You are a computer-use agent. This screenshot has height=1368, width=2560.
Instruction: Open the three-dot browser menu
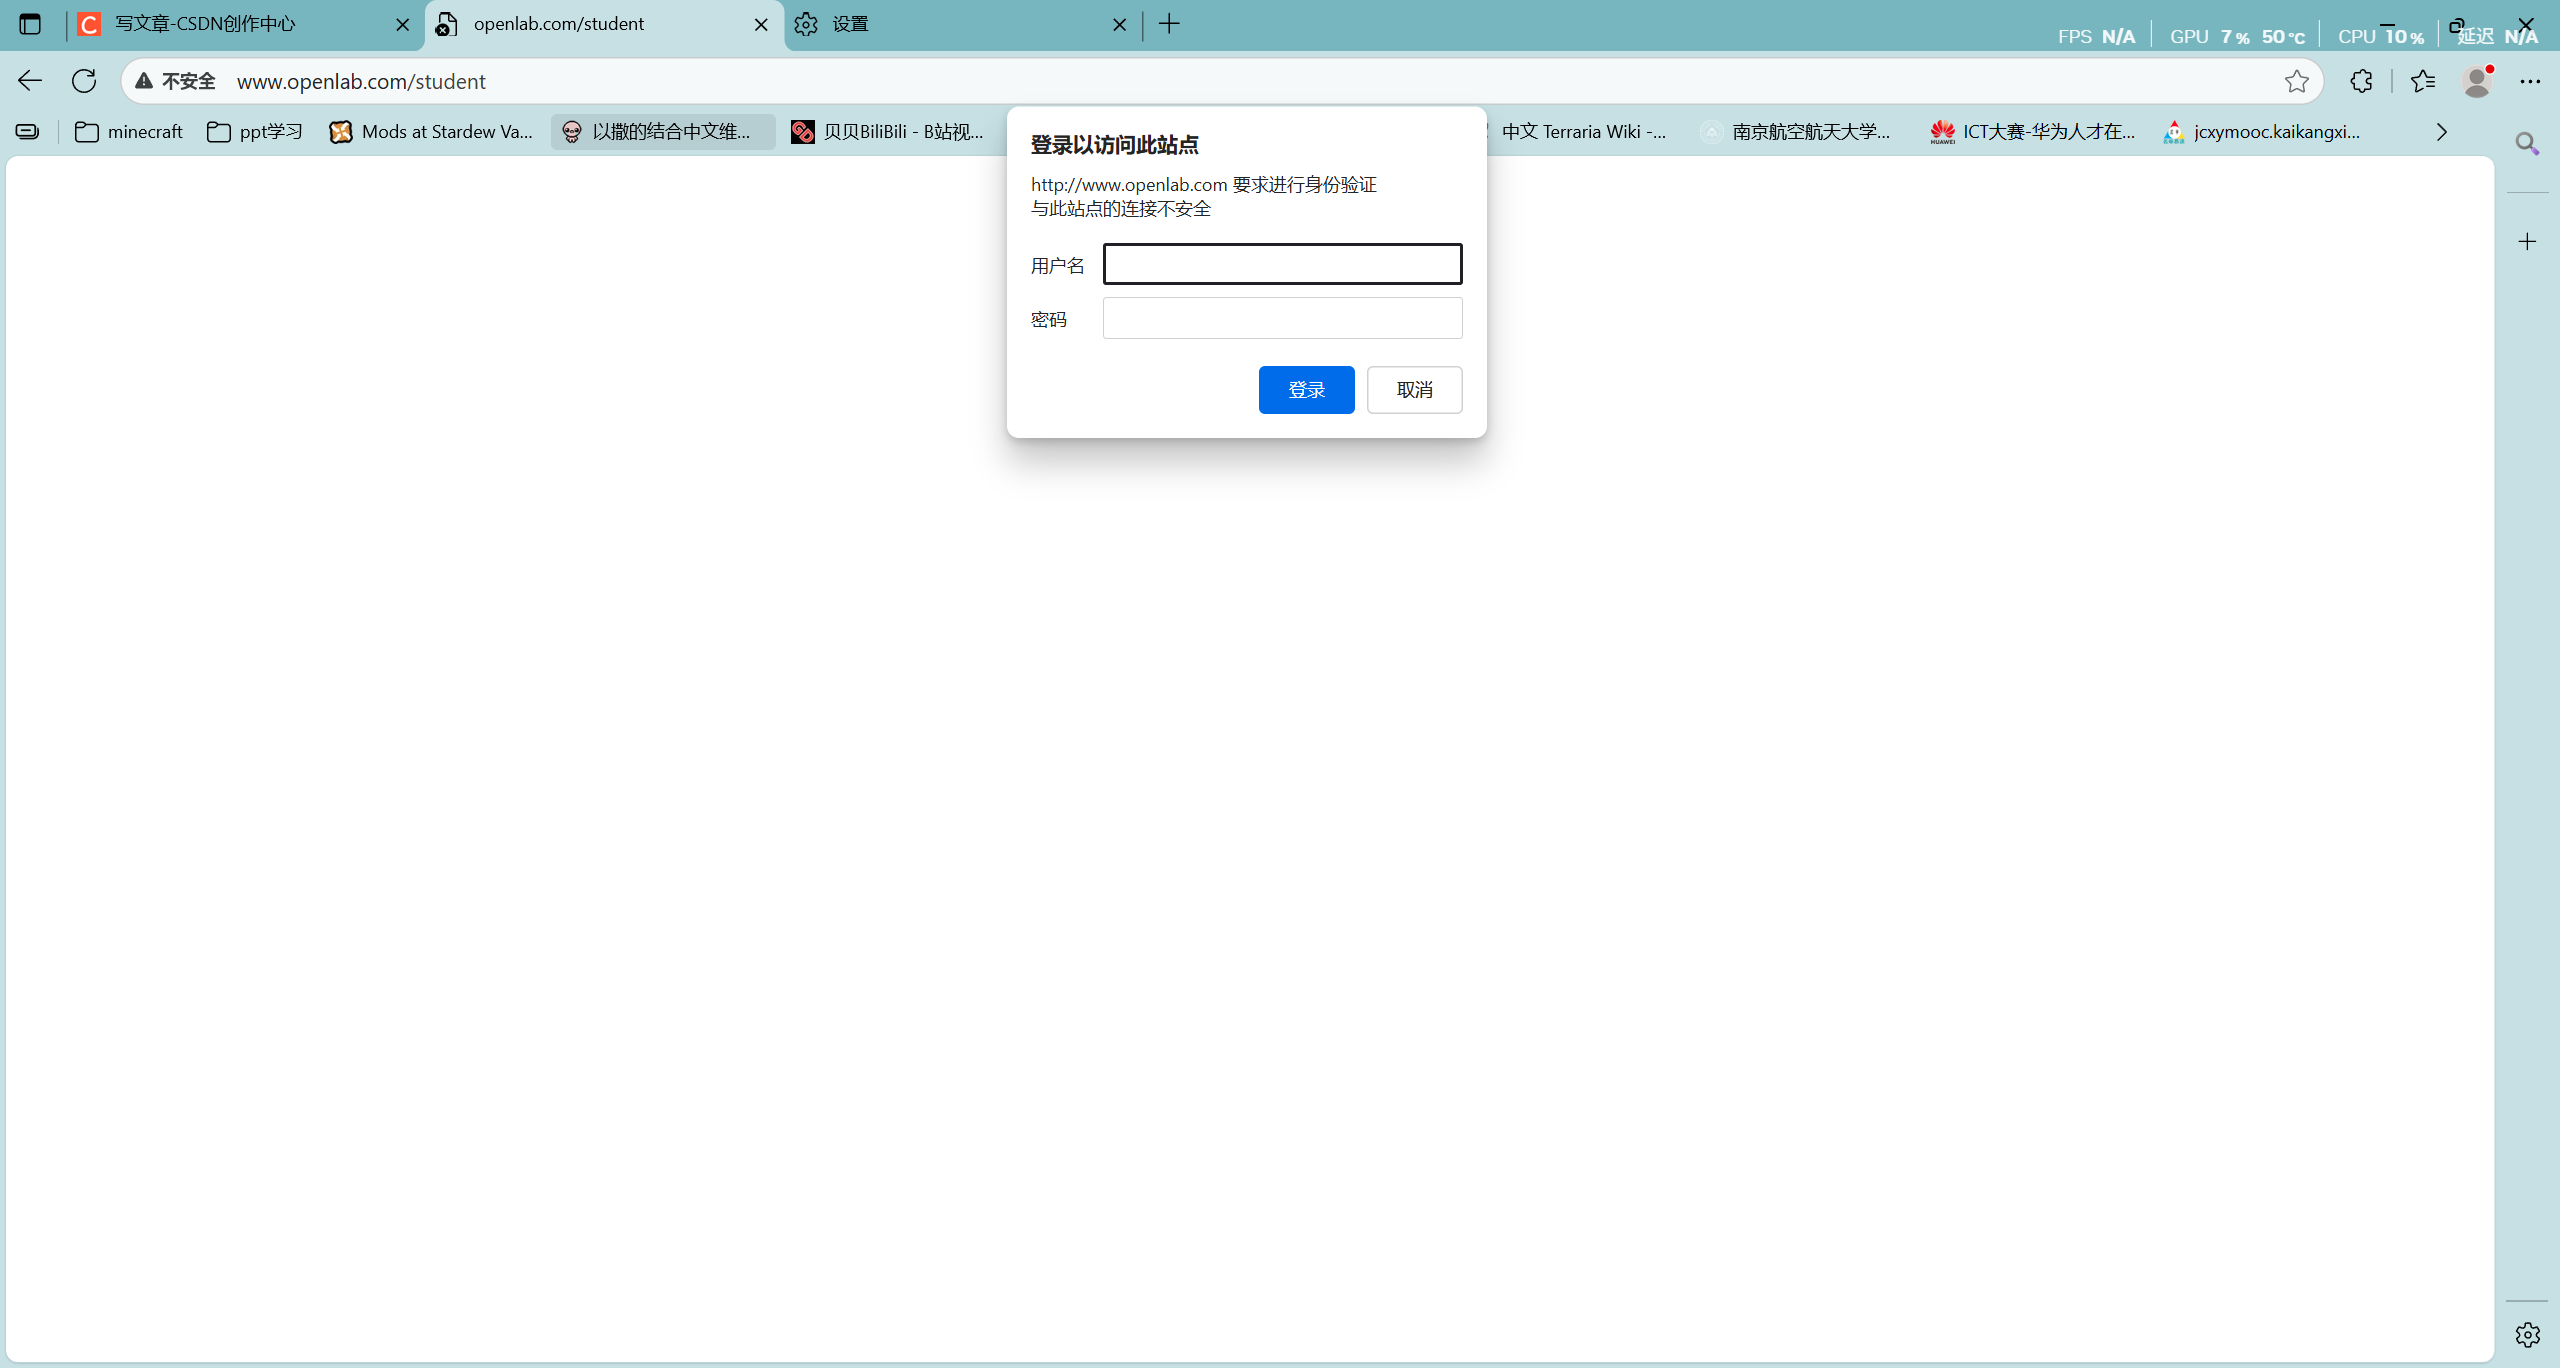pos(2530,81)
